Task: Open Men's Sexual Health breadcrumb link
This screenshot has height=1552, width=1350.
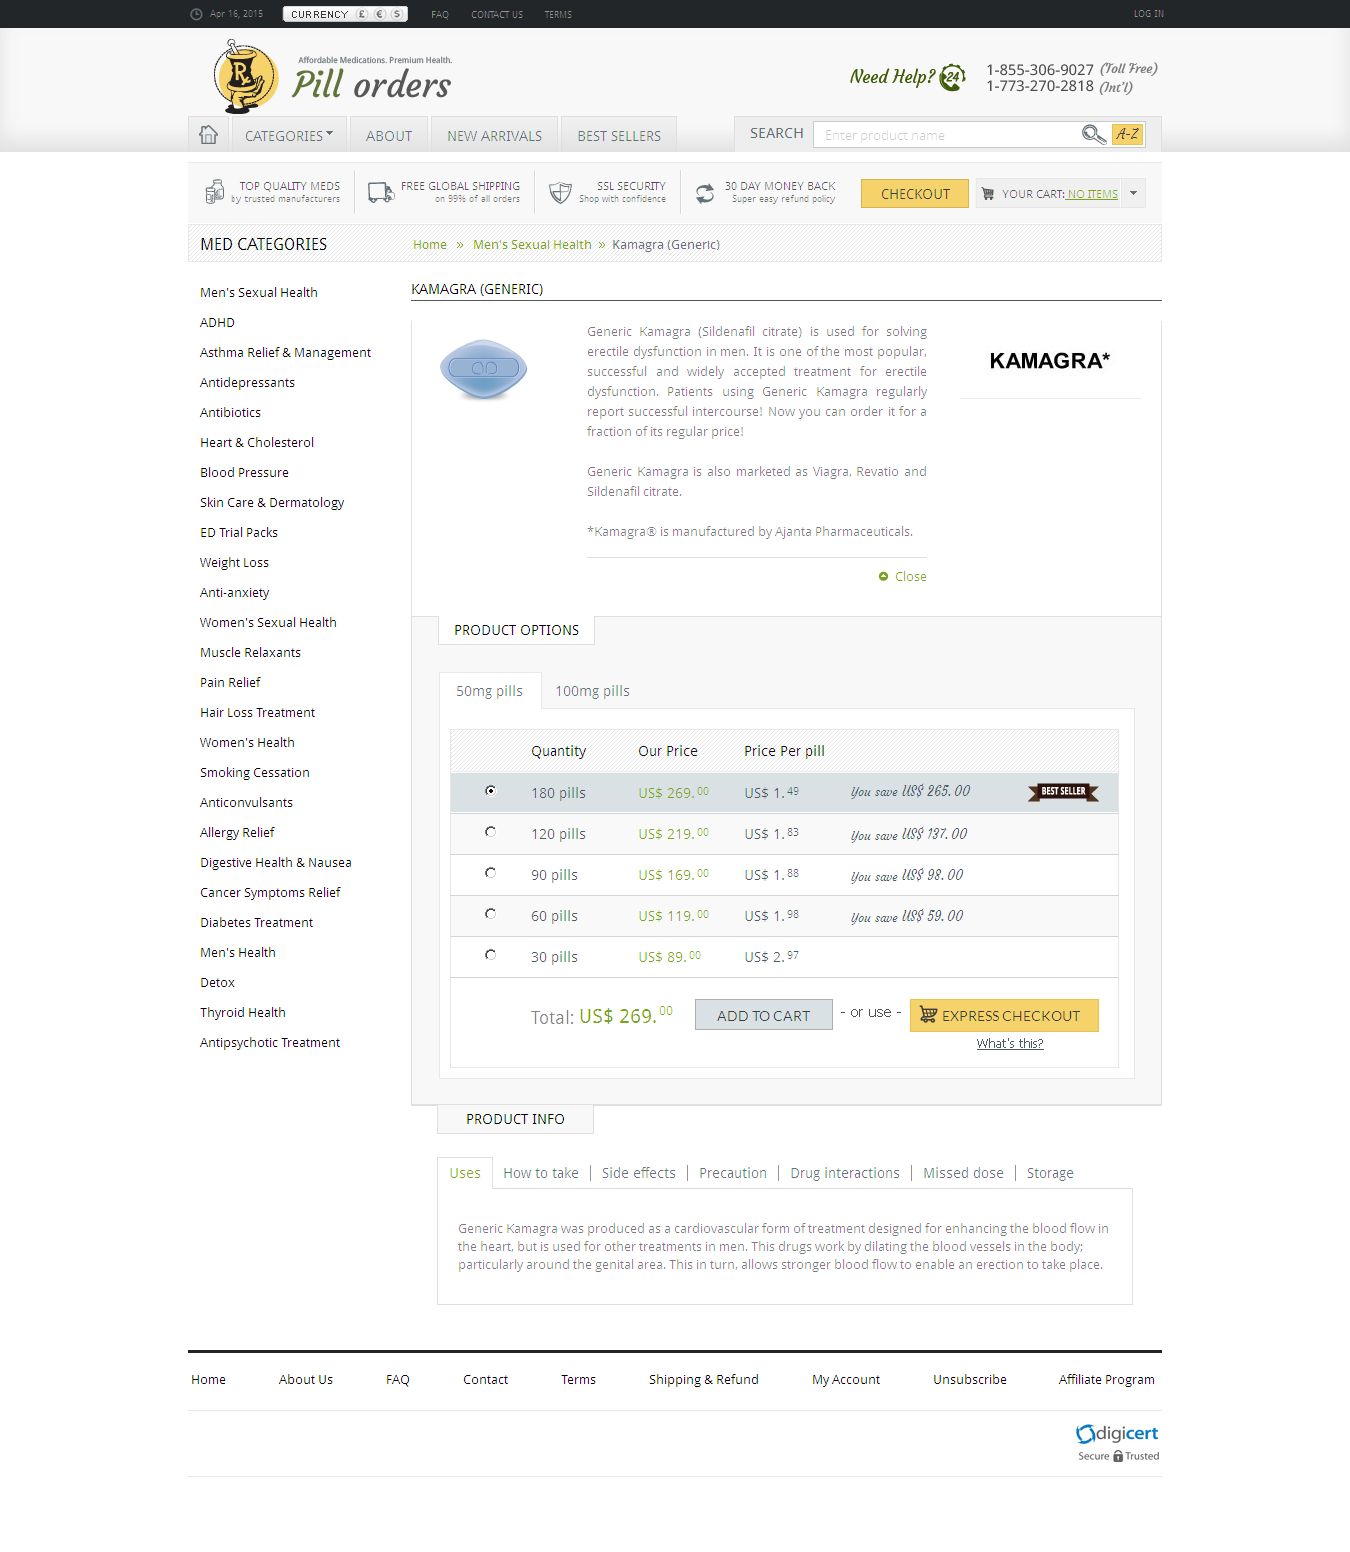Action: [x=532, y=244]
